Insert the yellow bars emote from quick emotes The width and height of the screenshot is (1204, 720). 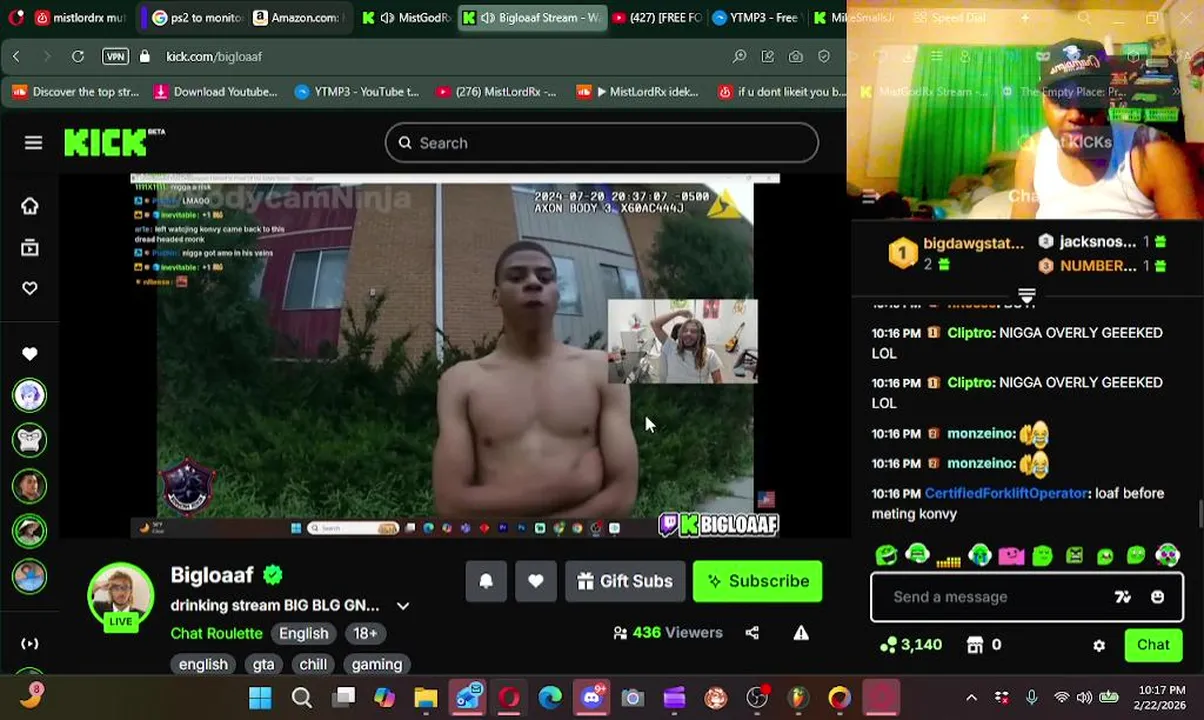point(948,559)
